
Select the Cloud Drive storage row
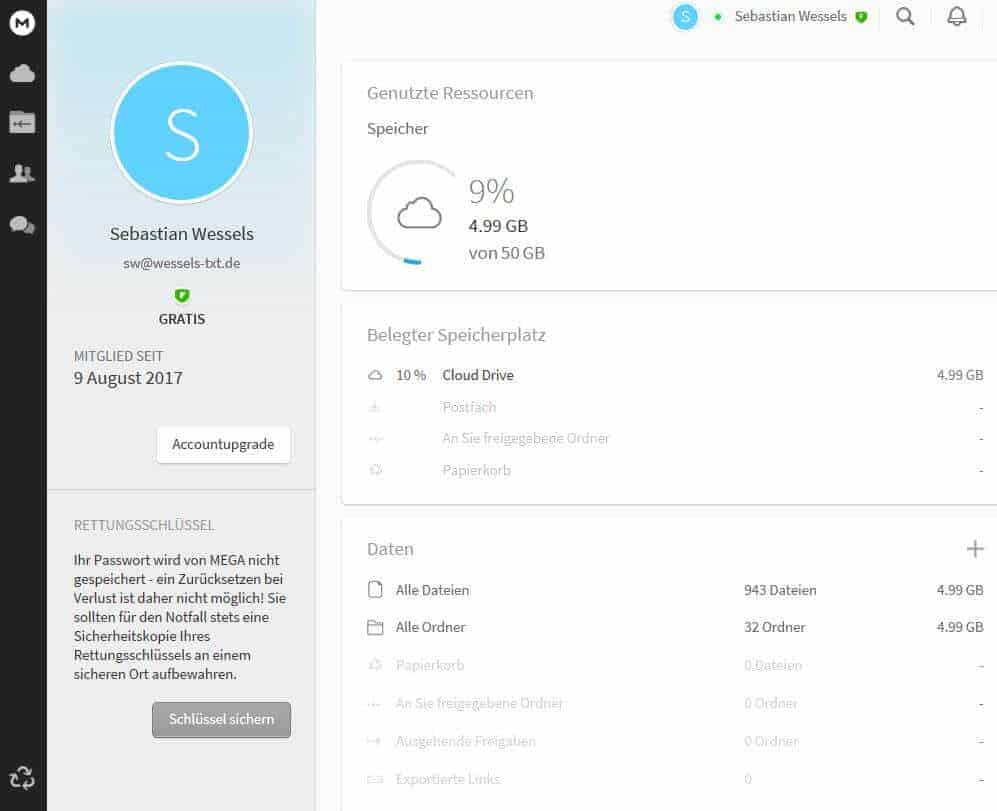pos(675,375)
